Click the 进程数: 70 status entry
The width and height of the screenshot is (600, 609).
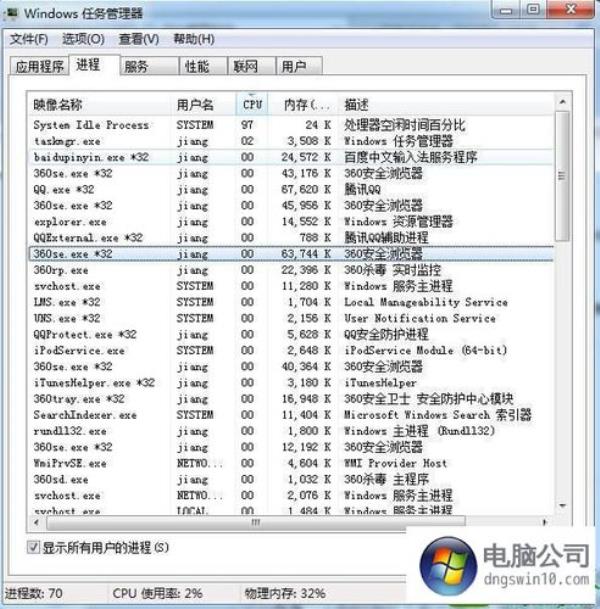tap(33, 593)
